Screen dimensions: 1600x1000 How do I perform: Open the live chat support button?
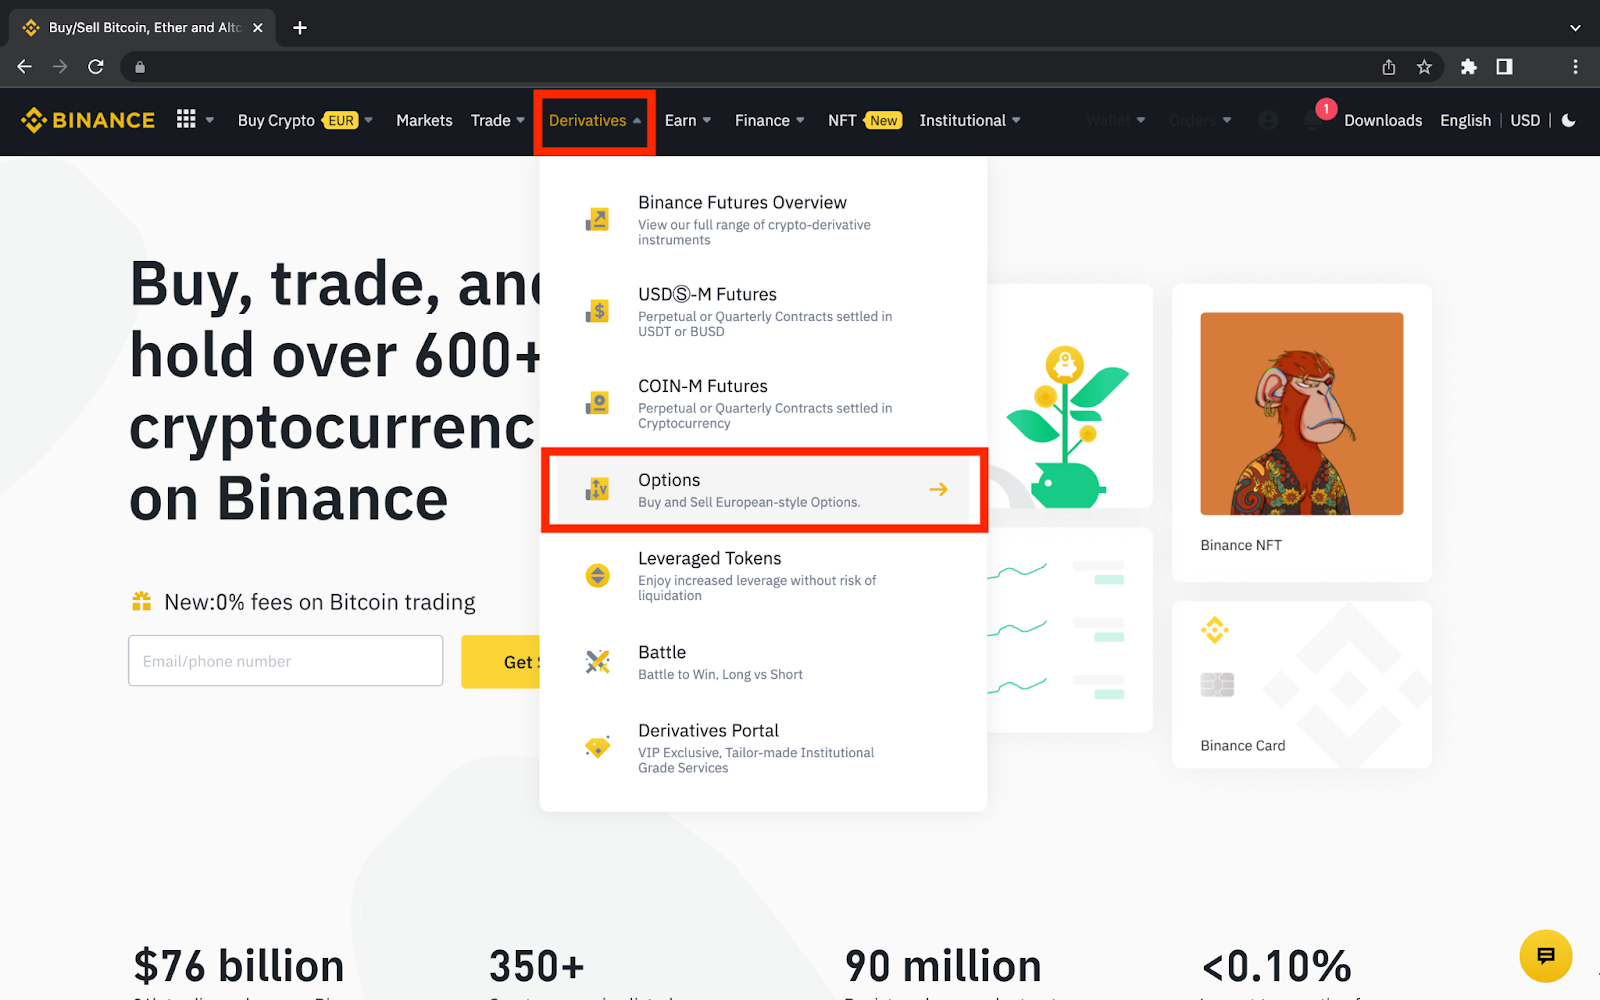[1545, 956]
